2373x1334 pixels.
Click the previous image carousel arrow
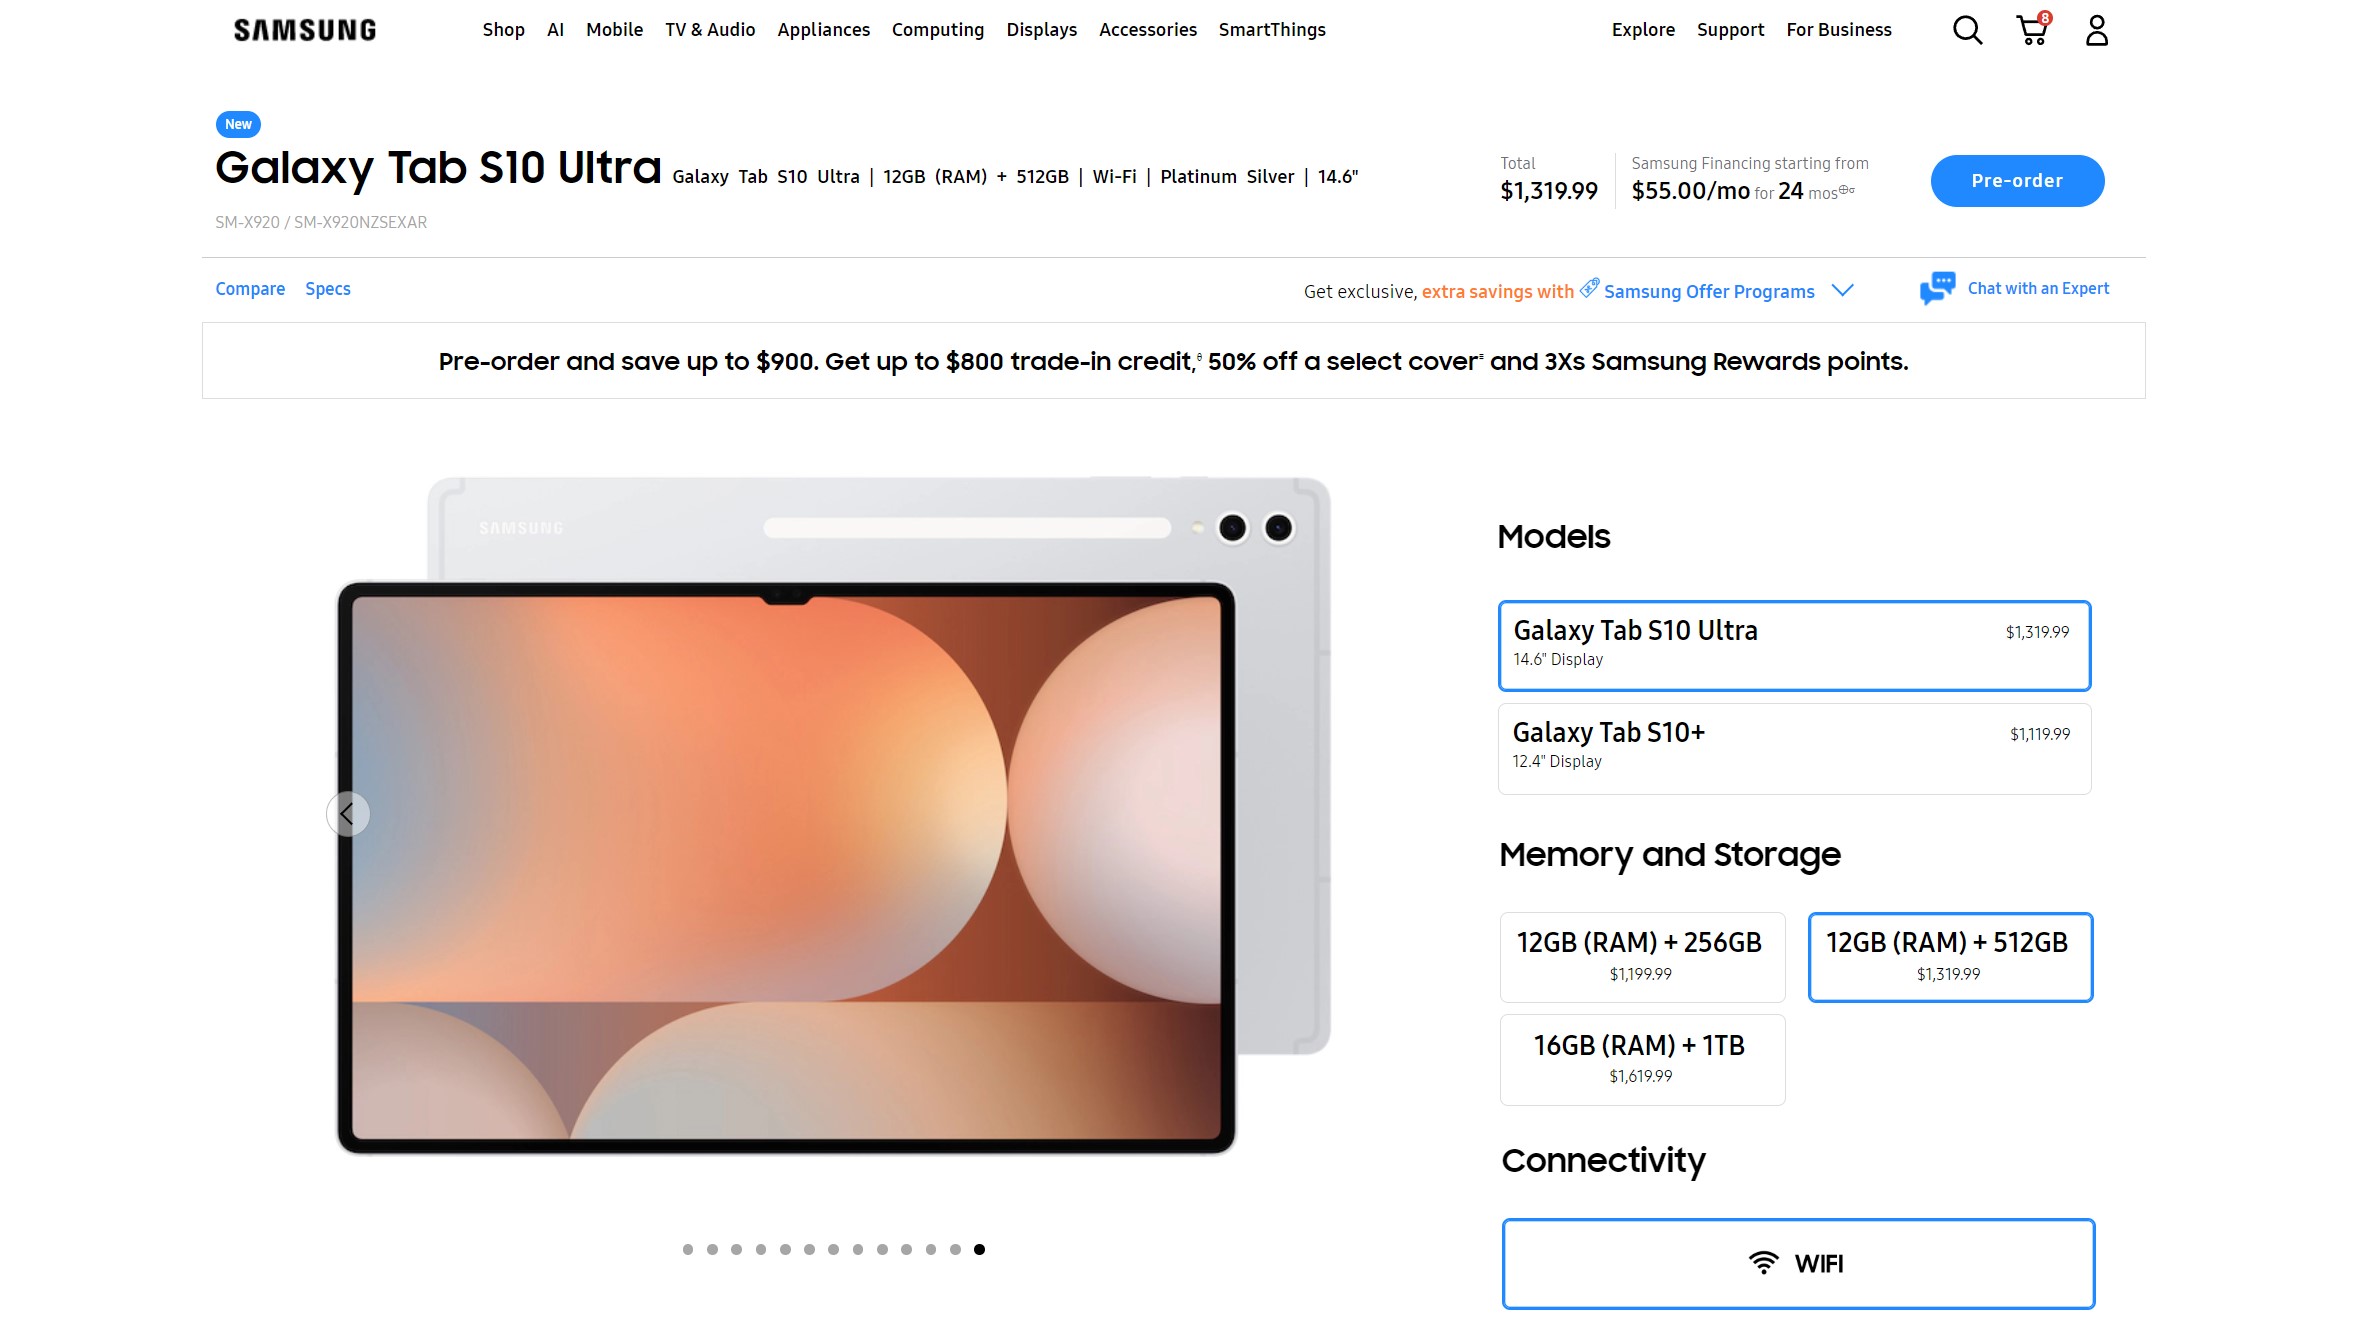[x=349, y=814]
